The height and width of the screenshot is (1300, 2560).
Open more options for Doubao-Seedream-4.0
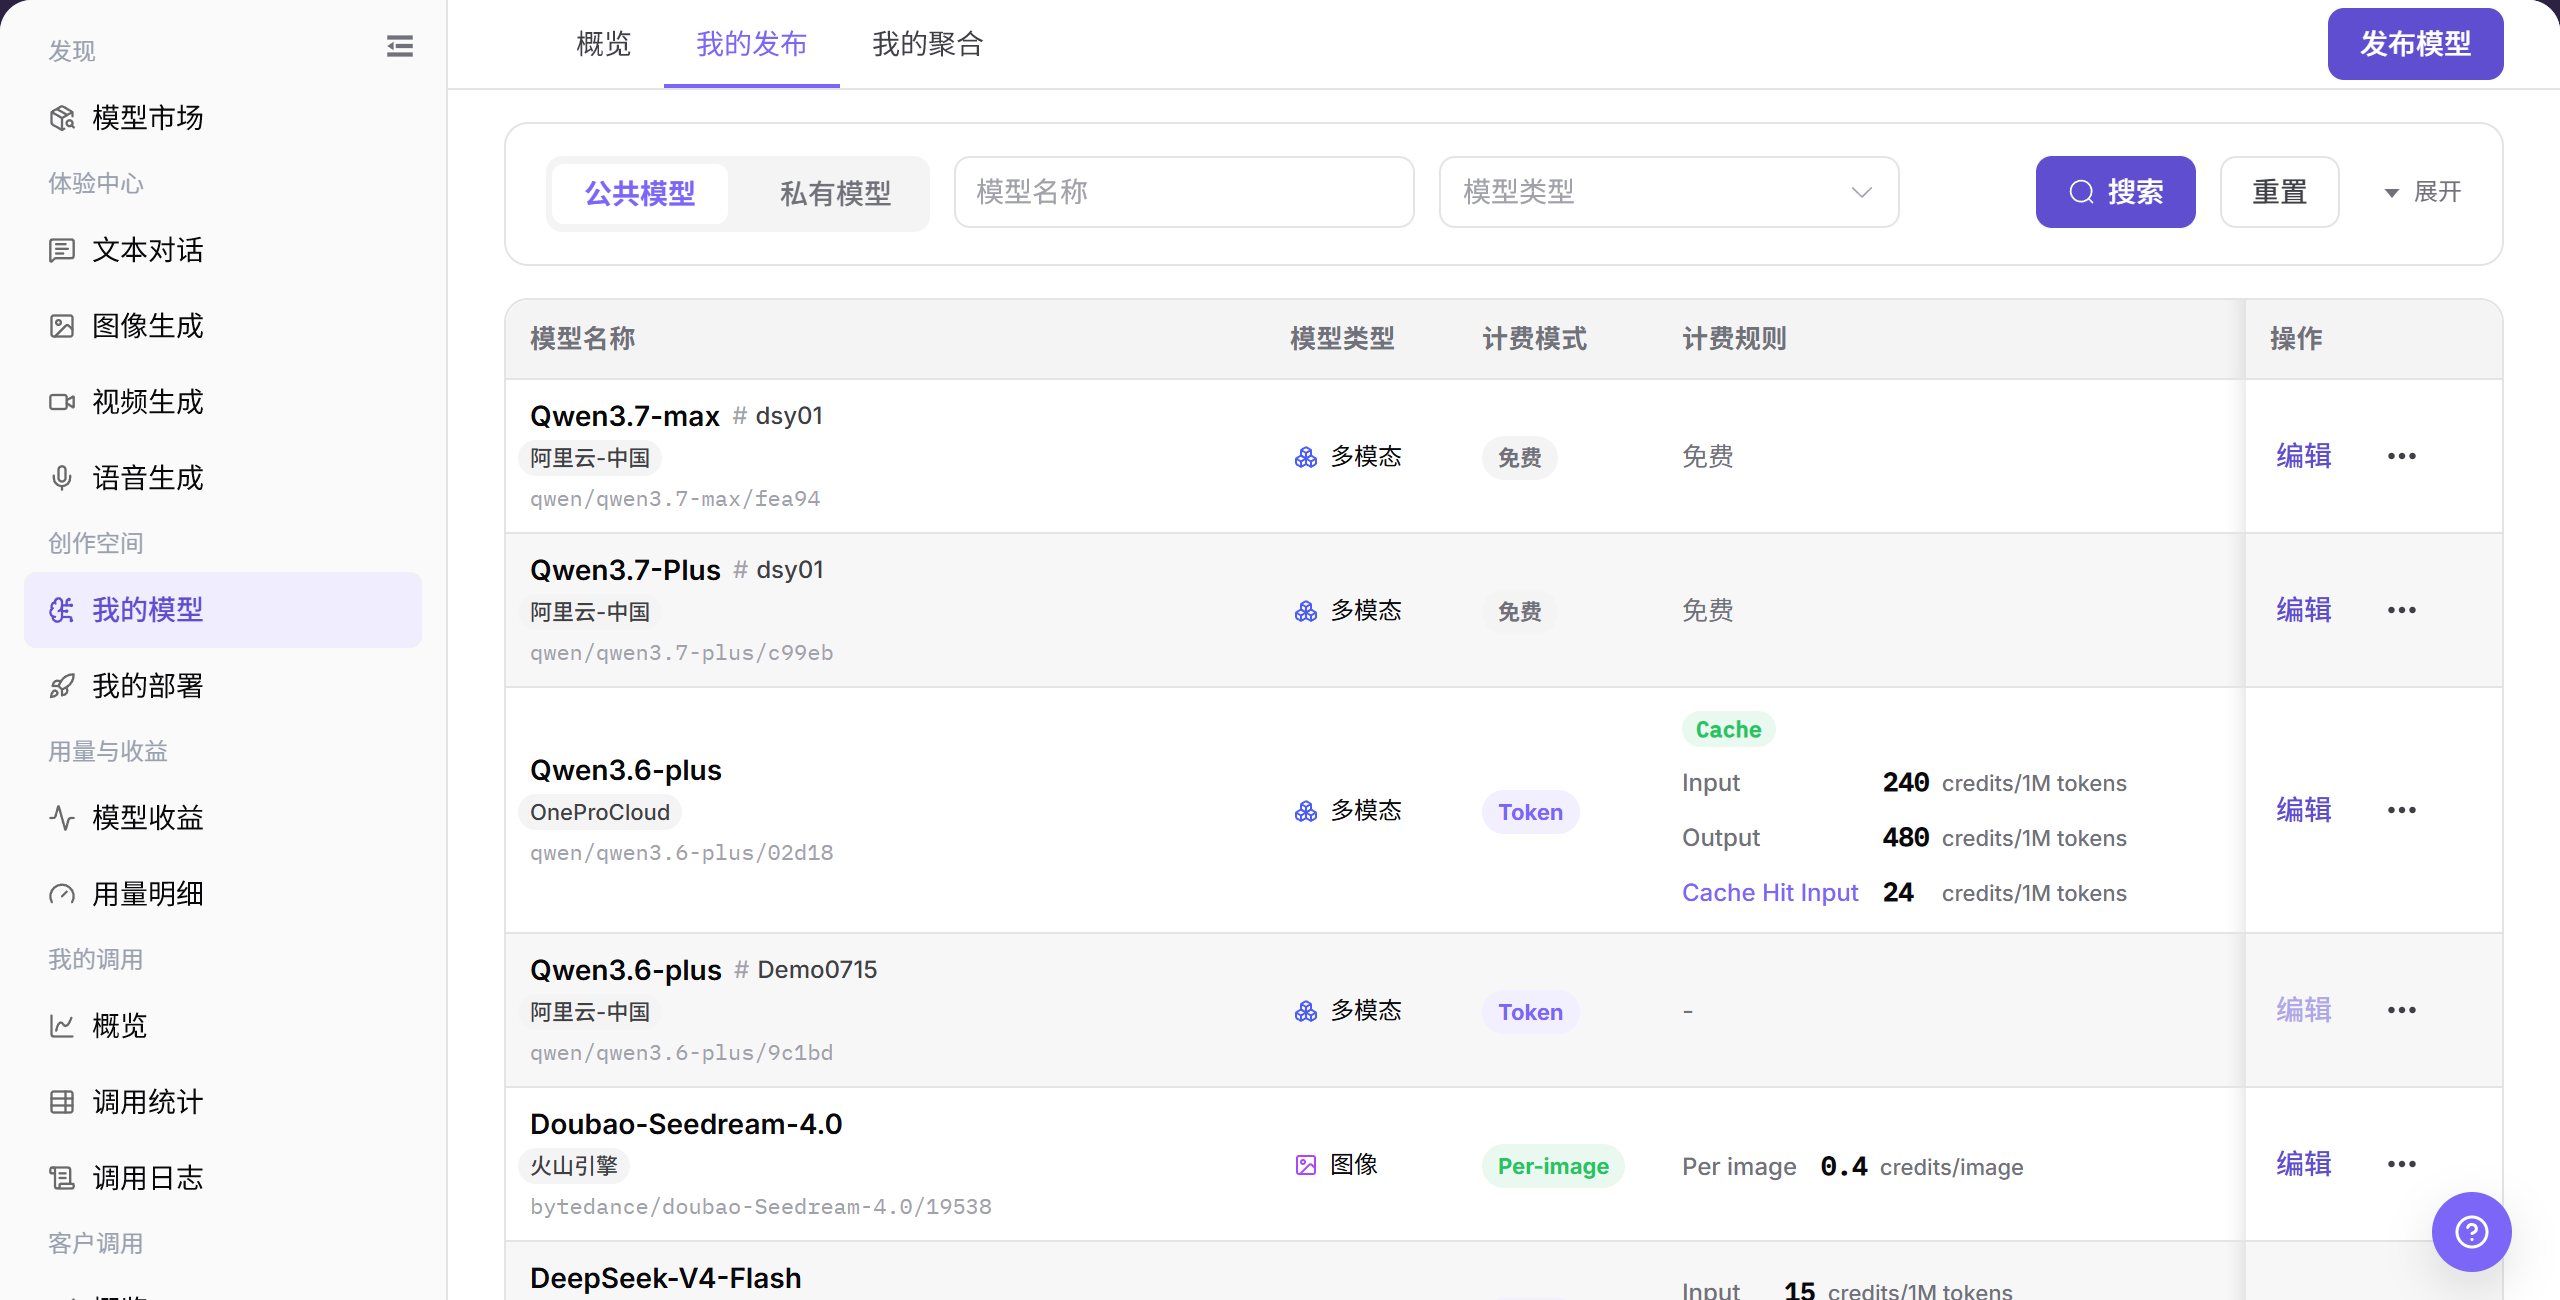[x=2402, y=1164]
